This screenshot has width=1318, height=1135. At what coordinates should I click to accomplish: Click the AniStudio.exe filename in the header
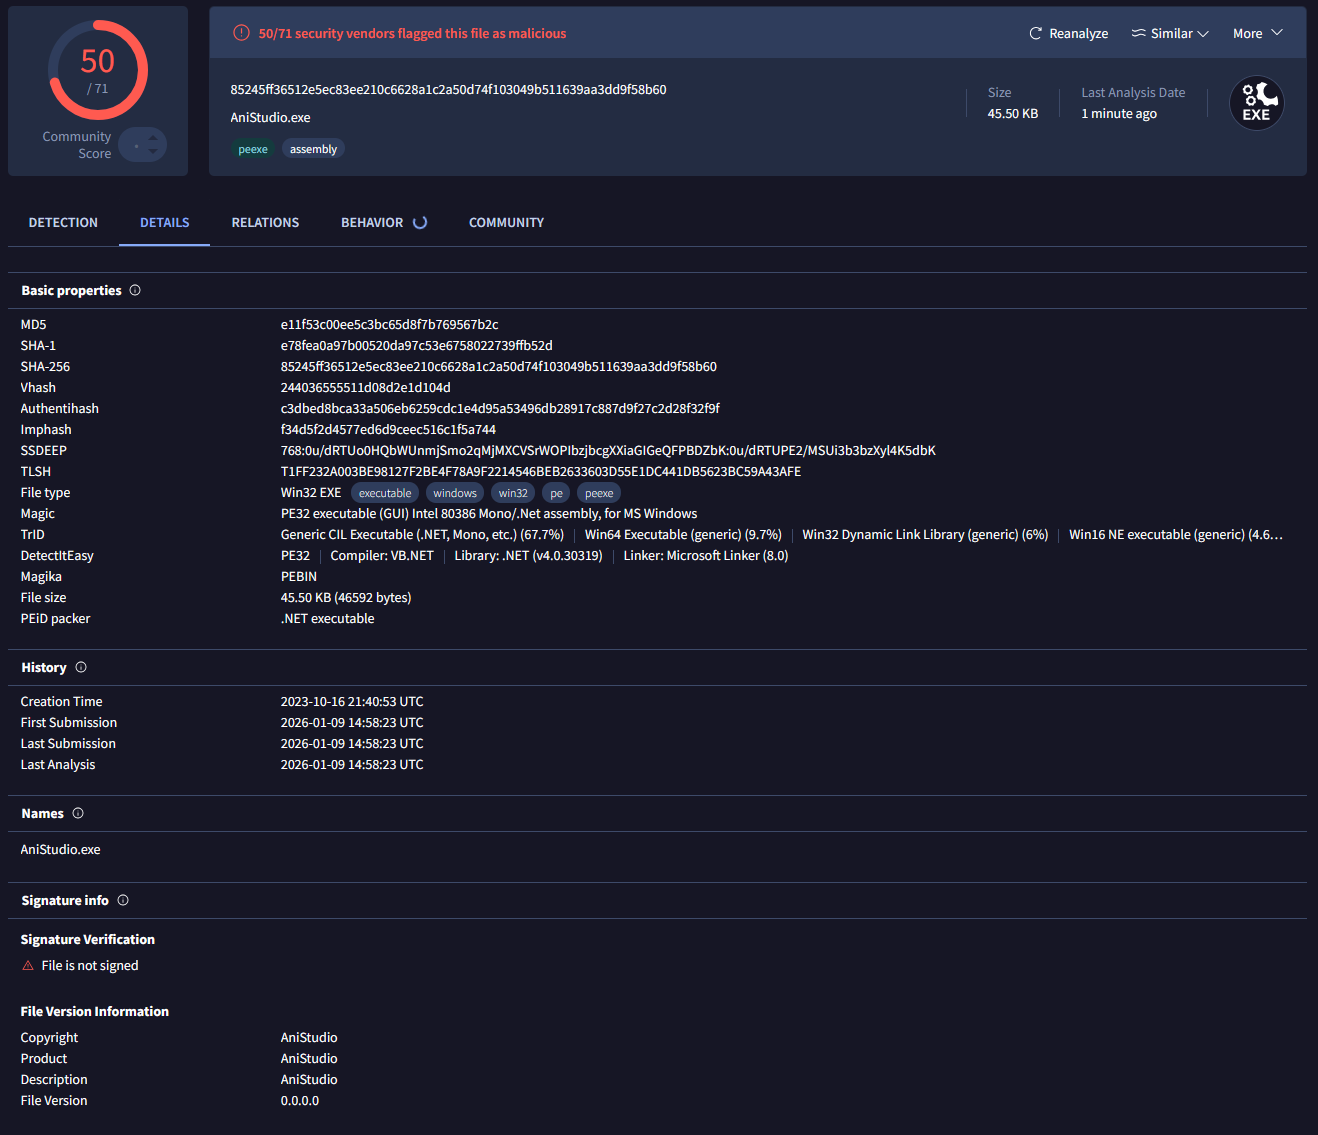[x=270, y=117]
